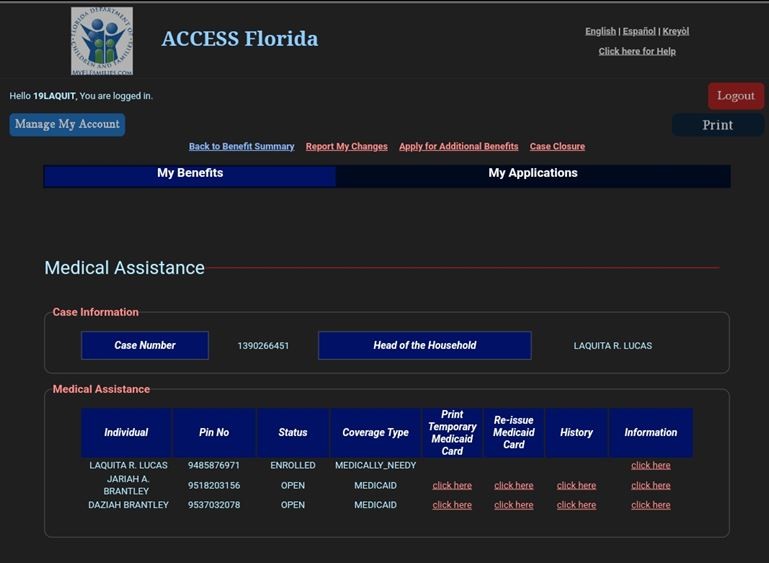
Task: Click the Head of the Household label box
Action: 425,345
